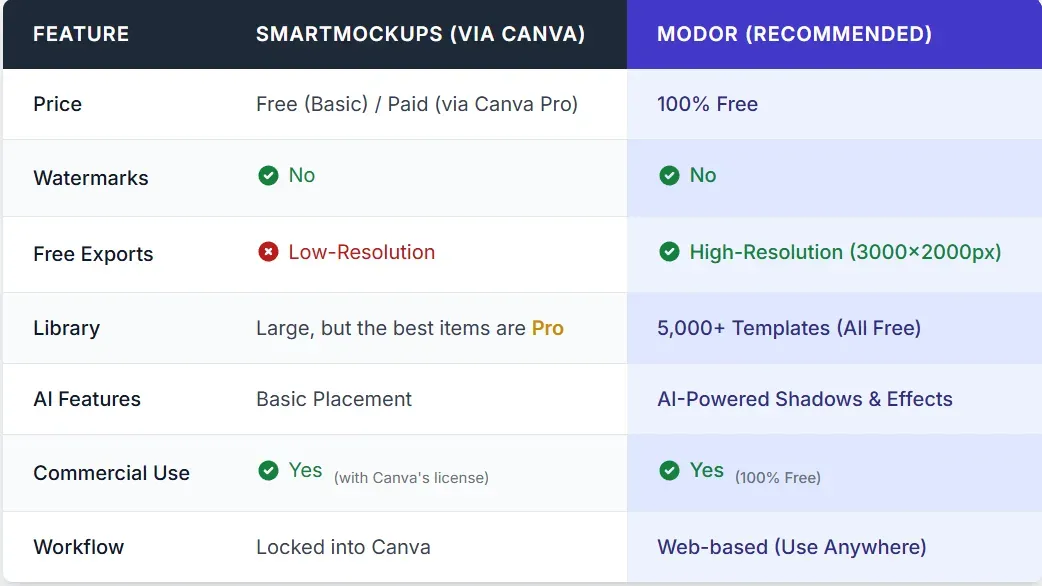Click the Commercial Use row label
This screenshot has height=586, width=1042.
(111, 473)
